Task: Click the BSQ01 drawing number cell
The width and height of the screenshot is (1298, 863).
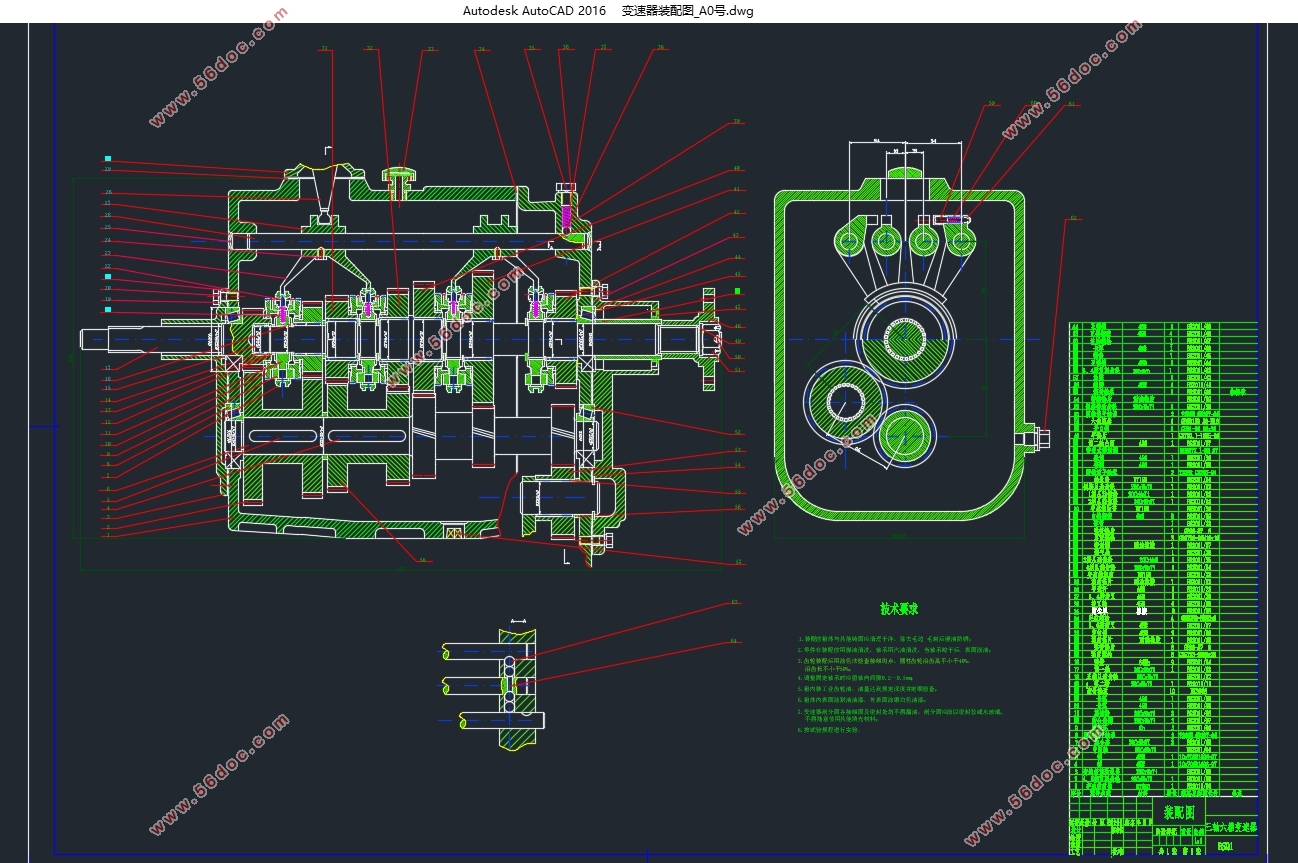Action: (x=1226, y=847)
